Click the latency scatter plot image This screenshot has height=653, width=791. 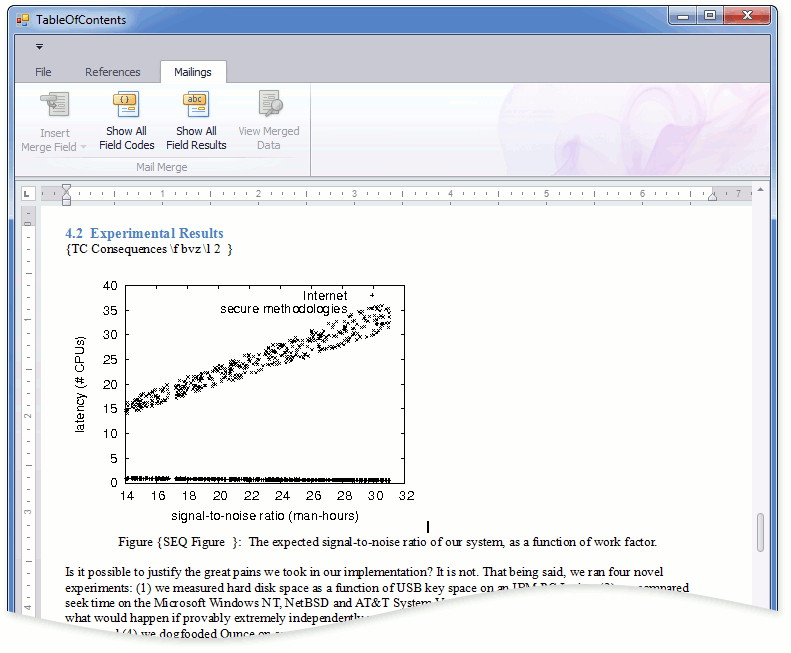click(244, 401)
